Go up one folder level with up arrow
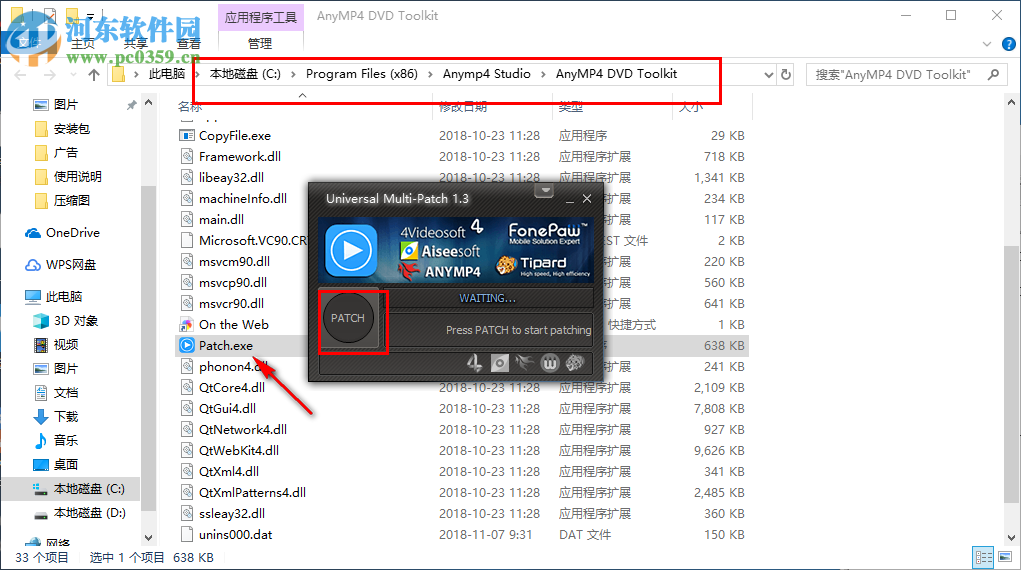 (94, 75)
